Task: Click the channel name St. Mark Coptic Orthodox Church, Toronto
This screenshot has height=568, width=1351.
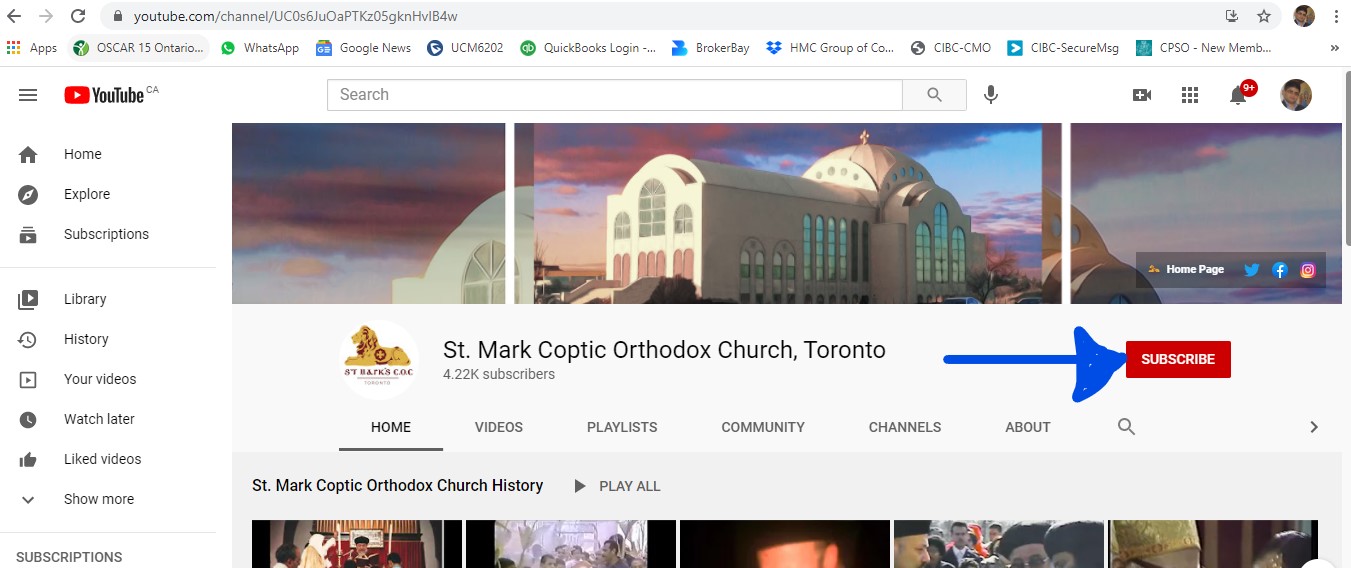Action: [x=664, y=350]
